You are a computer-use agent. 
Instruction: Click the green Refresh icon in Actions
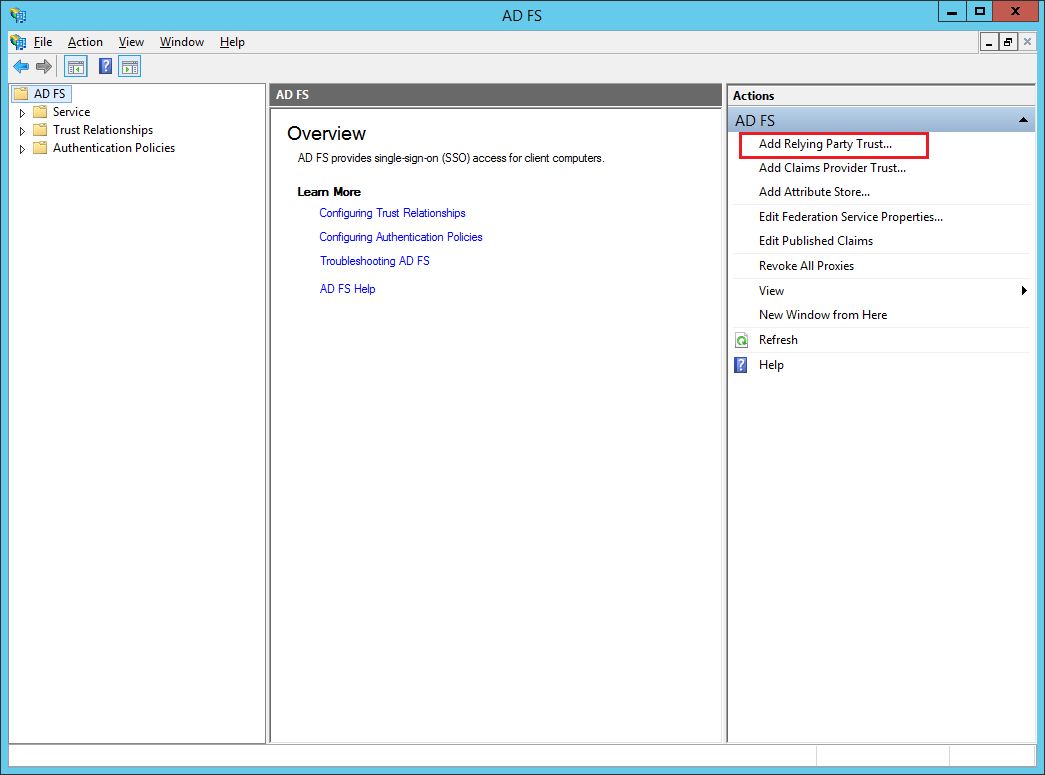tap(741, 340)
